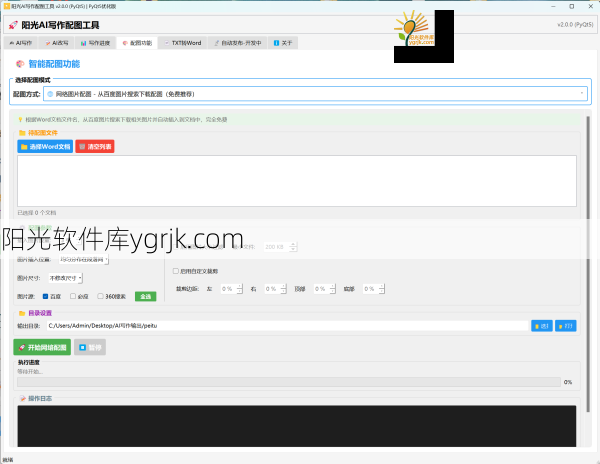Click the icon beside 操作日志
Screen dimensions: 600x464
[23, 398]
